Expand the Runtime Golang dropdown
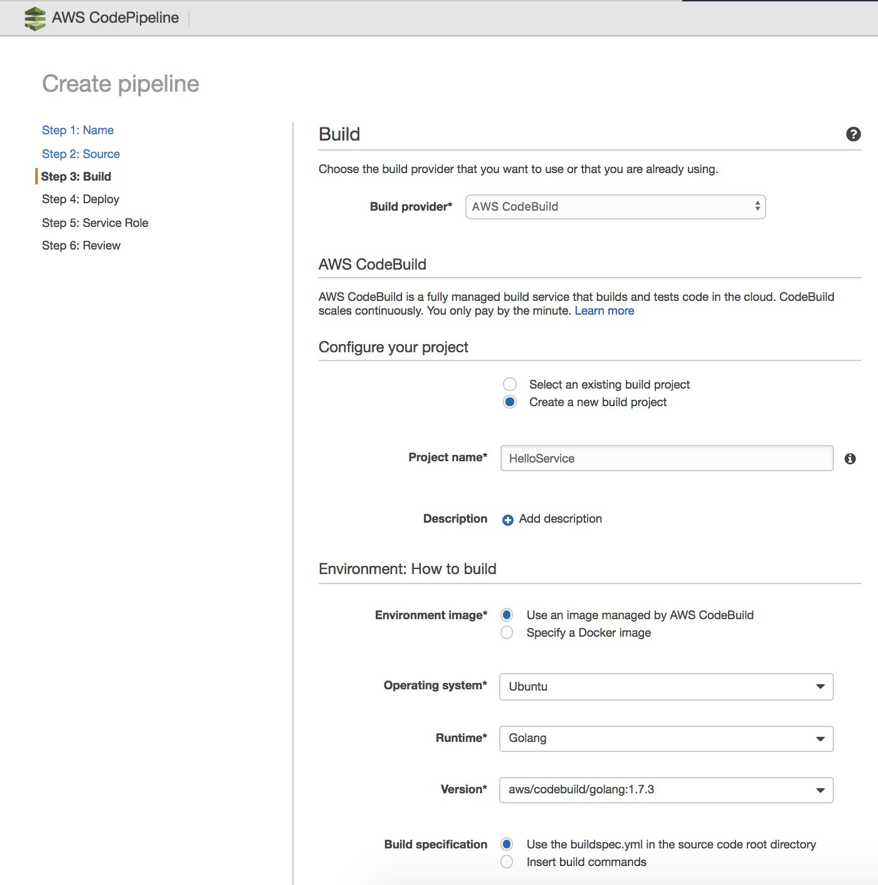 pyautogui.click(x=666, y=738)
